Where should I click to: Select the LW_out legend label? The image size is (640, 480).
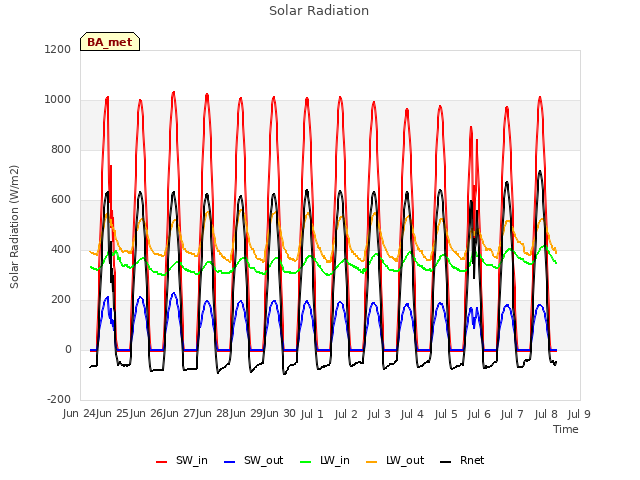pos(405,460)
